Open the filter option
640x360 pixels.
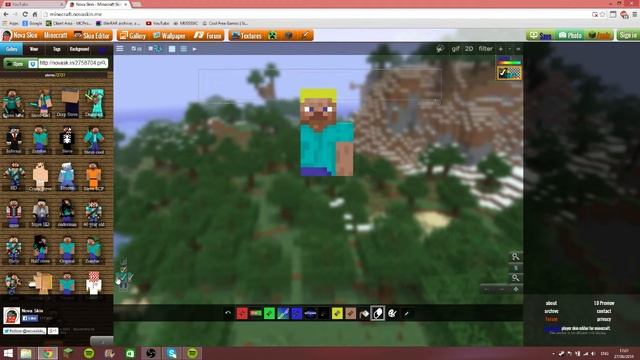coord(485,49)
